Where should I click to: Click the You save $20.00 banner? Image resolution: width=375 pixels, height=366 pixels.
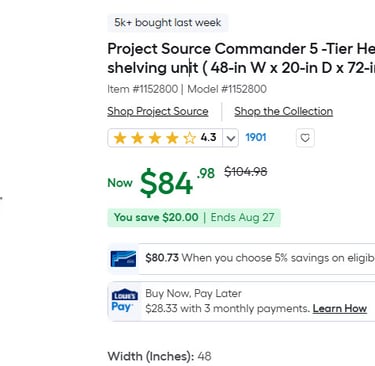194,217
